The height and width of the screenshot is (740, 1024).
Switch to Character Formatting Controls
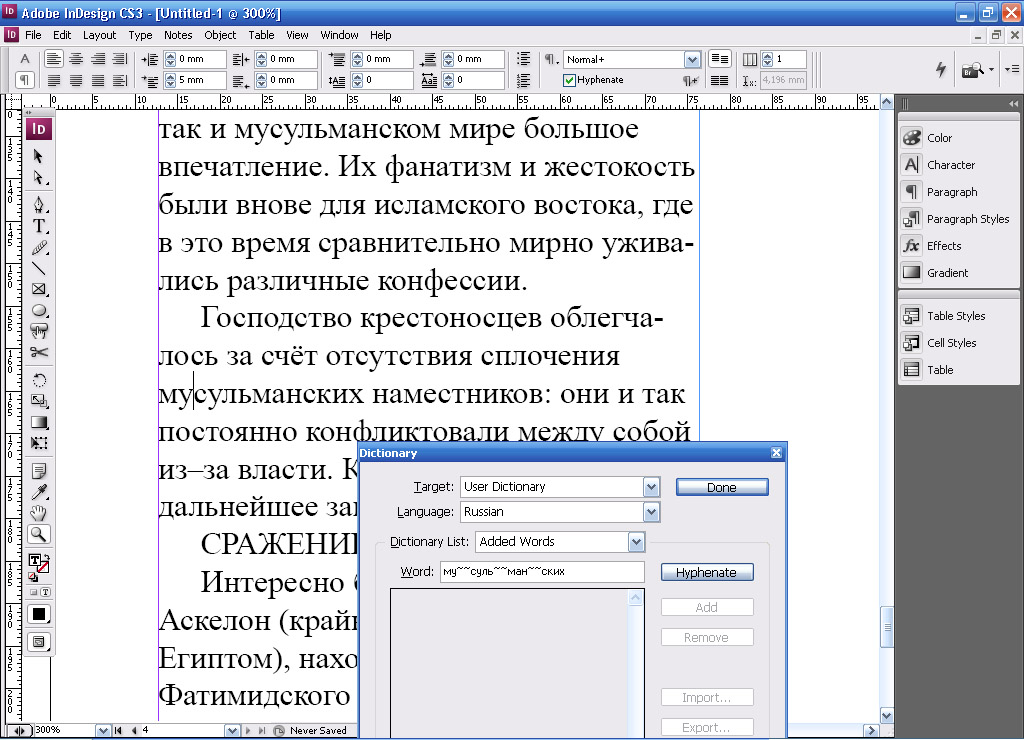pos(25,59)
